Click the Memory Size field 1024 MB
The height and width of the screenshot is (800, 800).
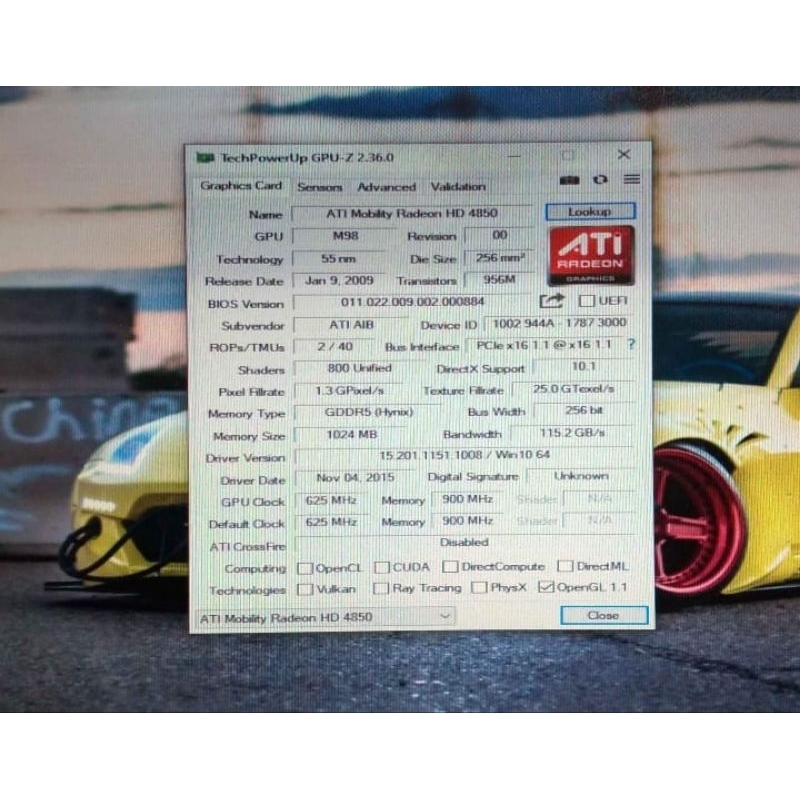click(352, 435)
